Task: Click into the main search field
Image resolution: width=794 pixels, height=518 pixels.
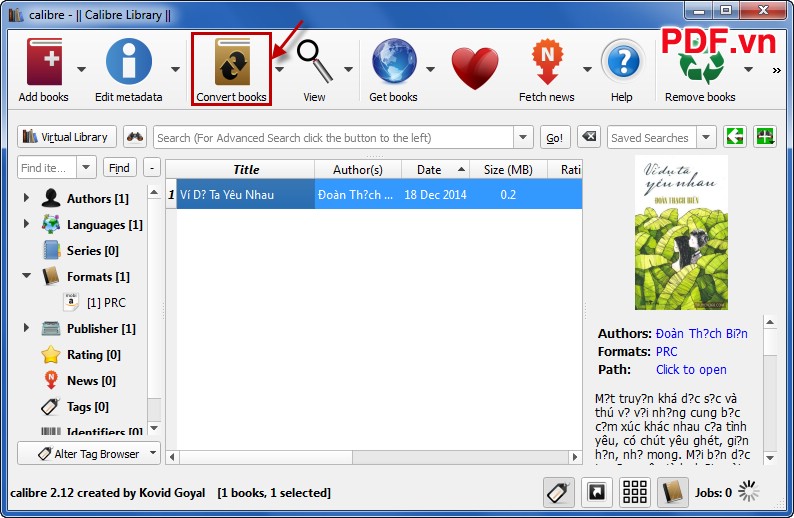Action: pos(333,137)
